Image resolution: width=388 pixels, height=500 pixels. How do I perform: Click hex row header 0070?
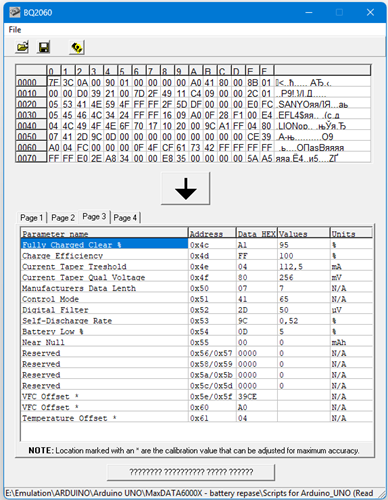(31, 158)
